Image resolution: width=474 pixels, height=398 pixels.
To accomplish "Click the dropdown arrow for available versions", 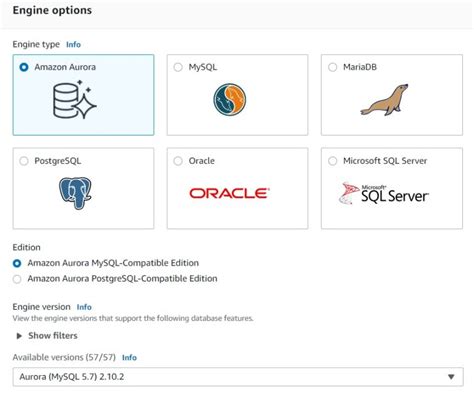I will tap(451, 377).
